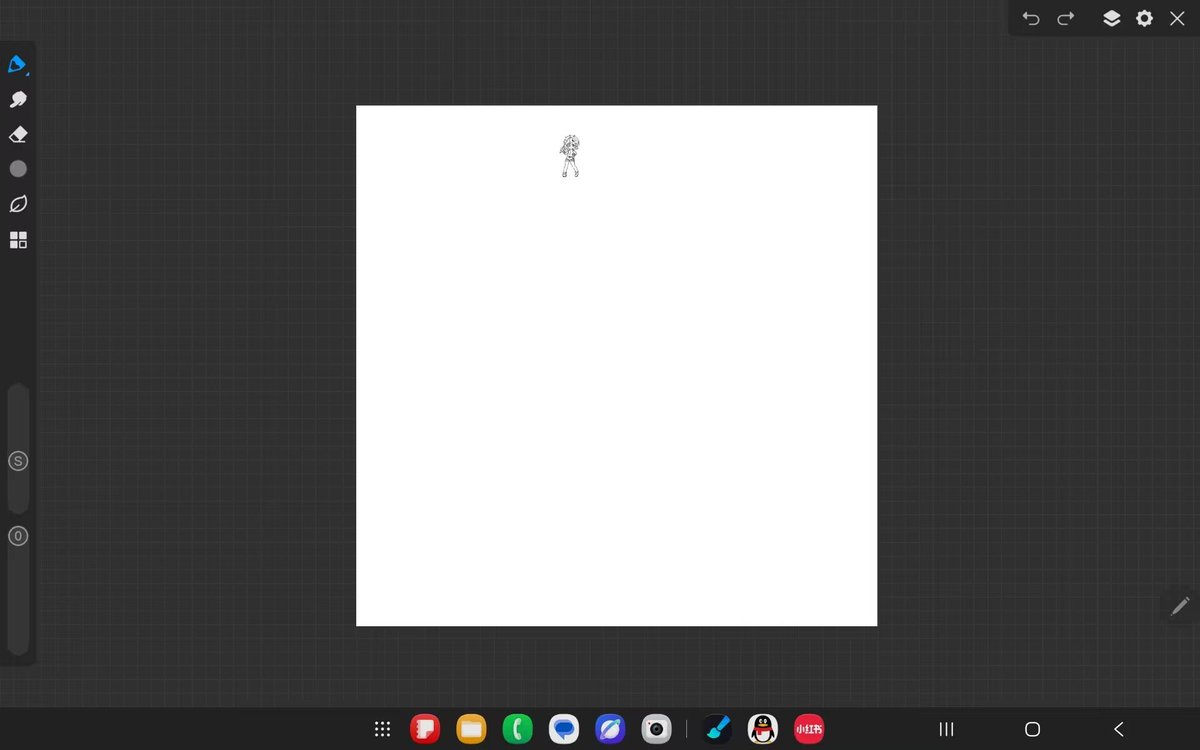Open the four-squares grid tools menu
Viewport: 1200px width, 750px height.
18,240
